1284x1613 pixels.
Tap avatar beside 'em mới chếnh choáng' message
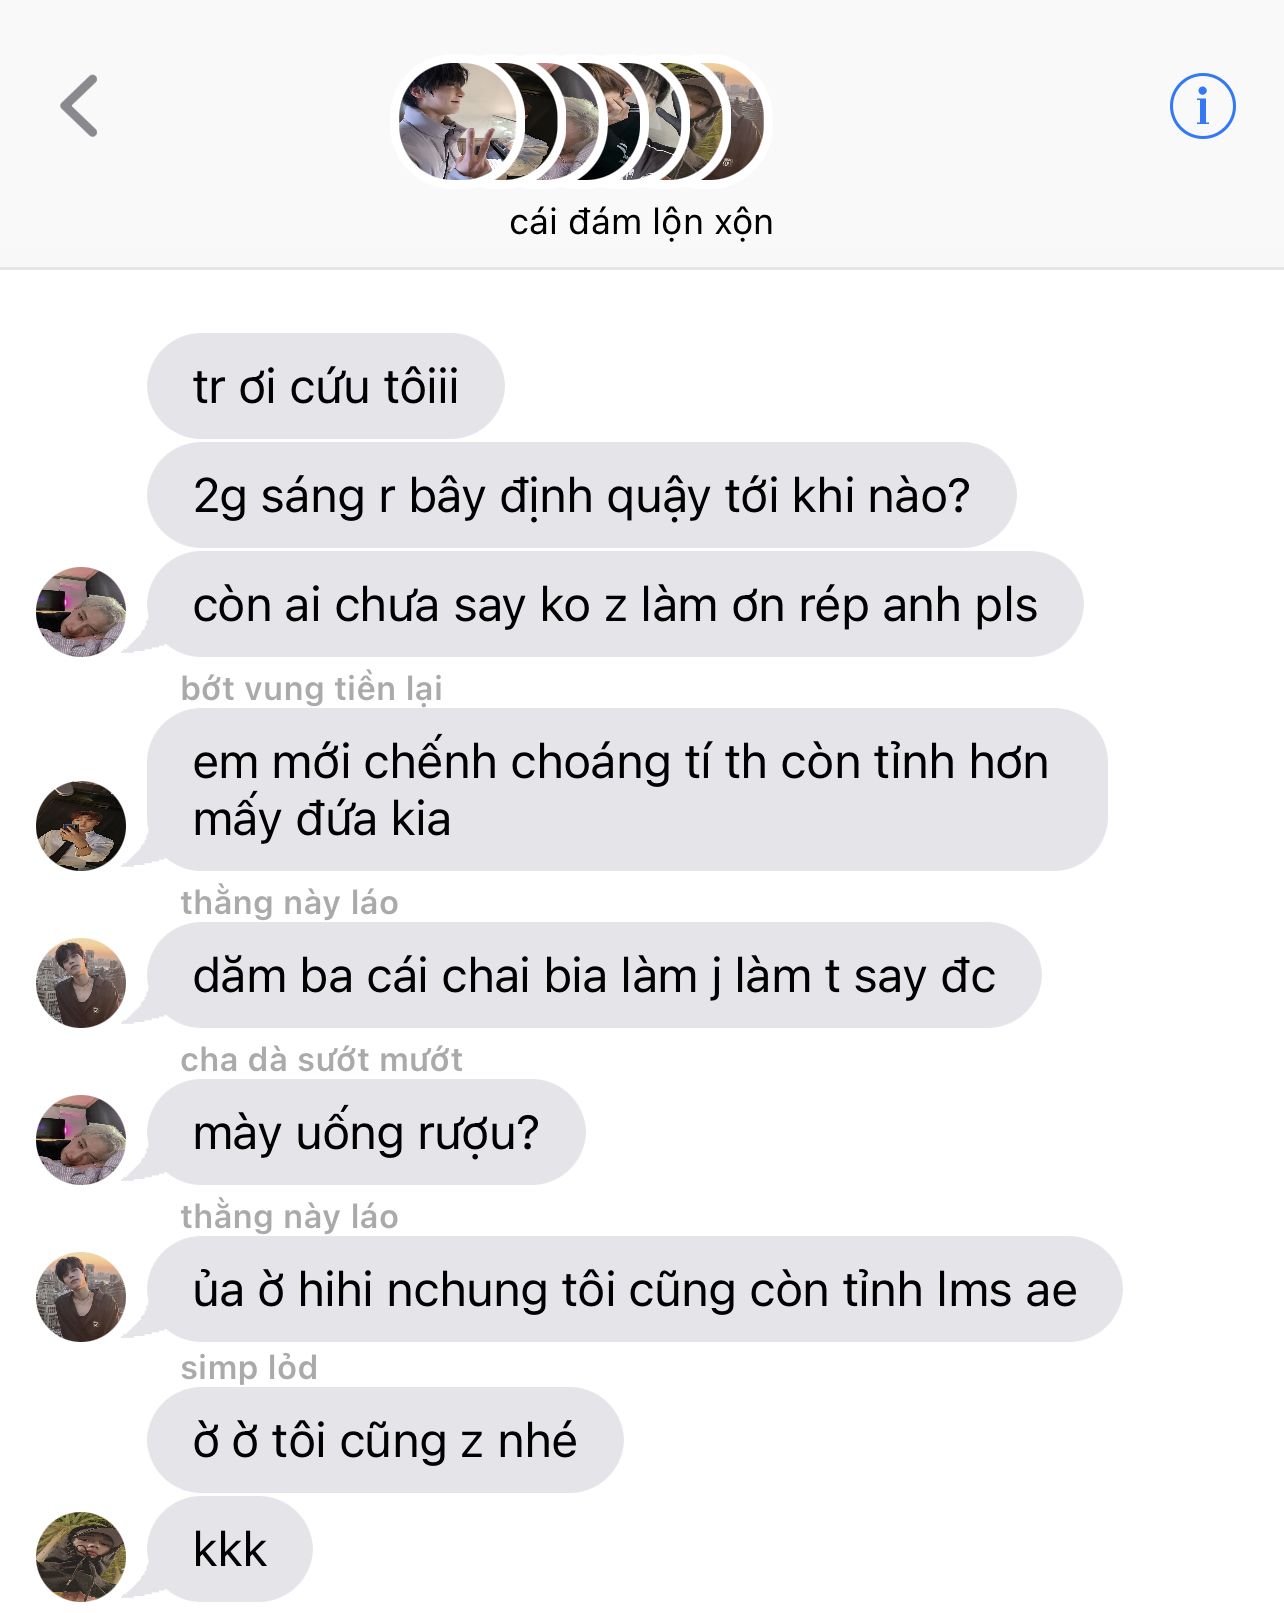click(81, 826)
